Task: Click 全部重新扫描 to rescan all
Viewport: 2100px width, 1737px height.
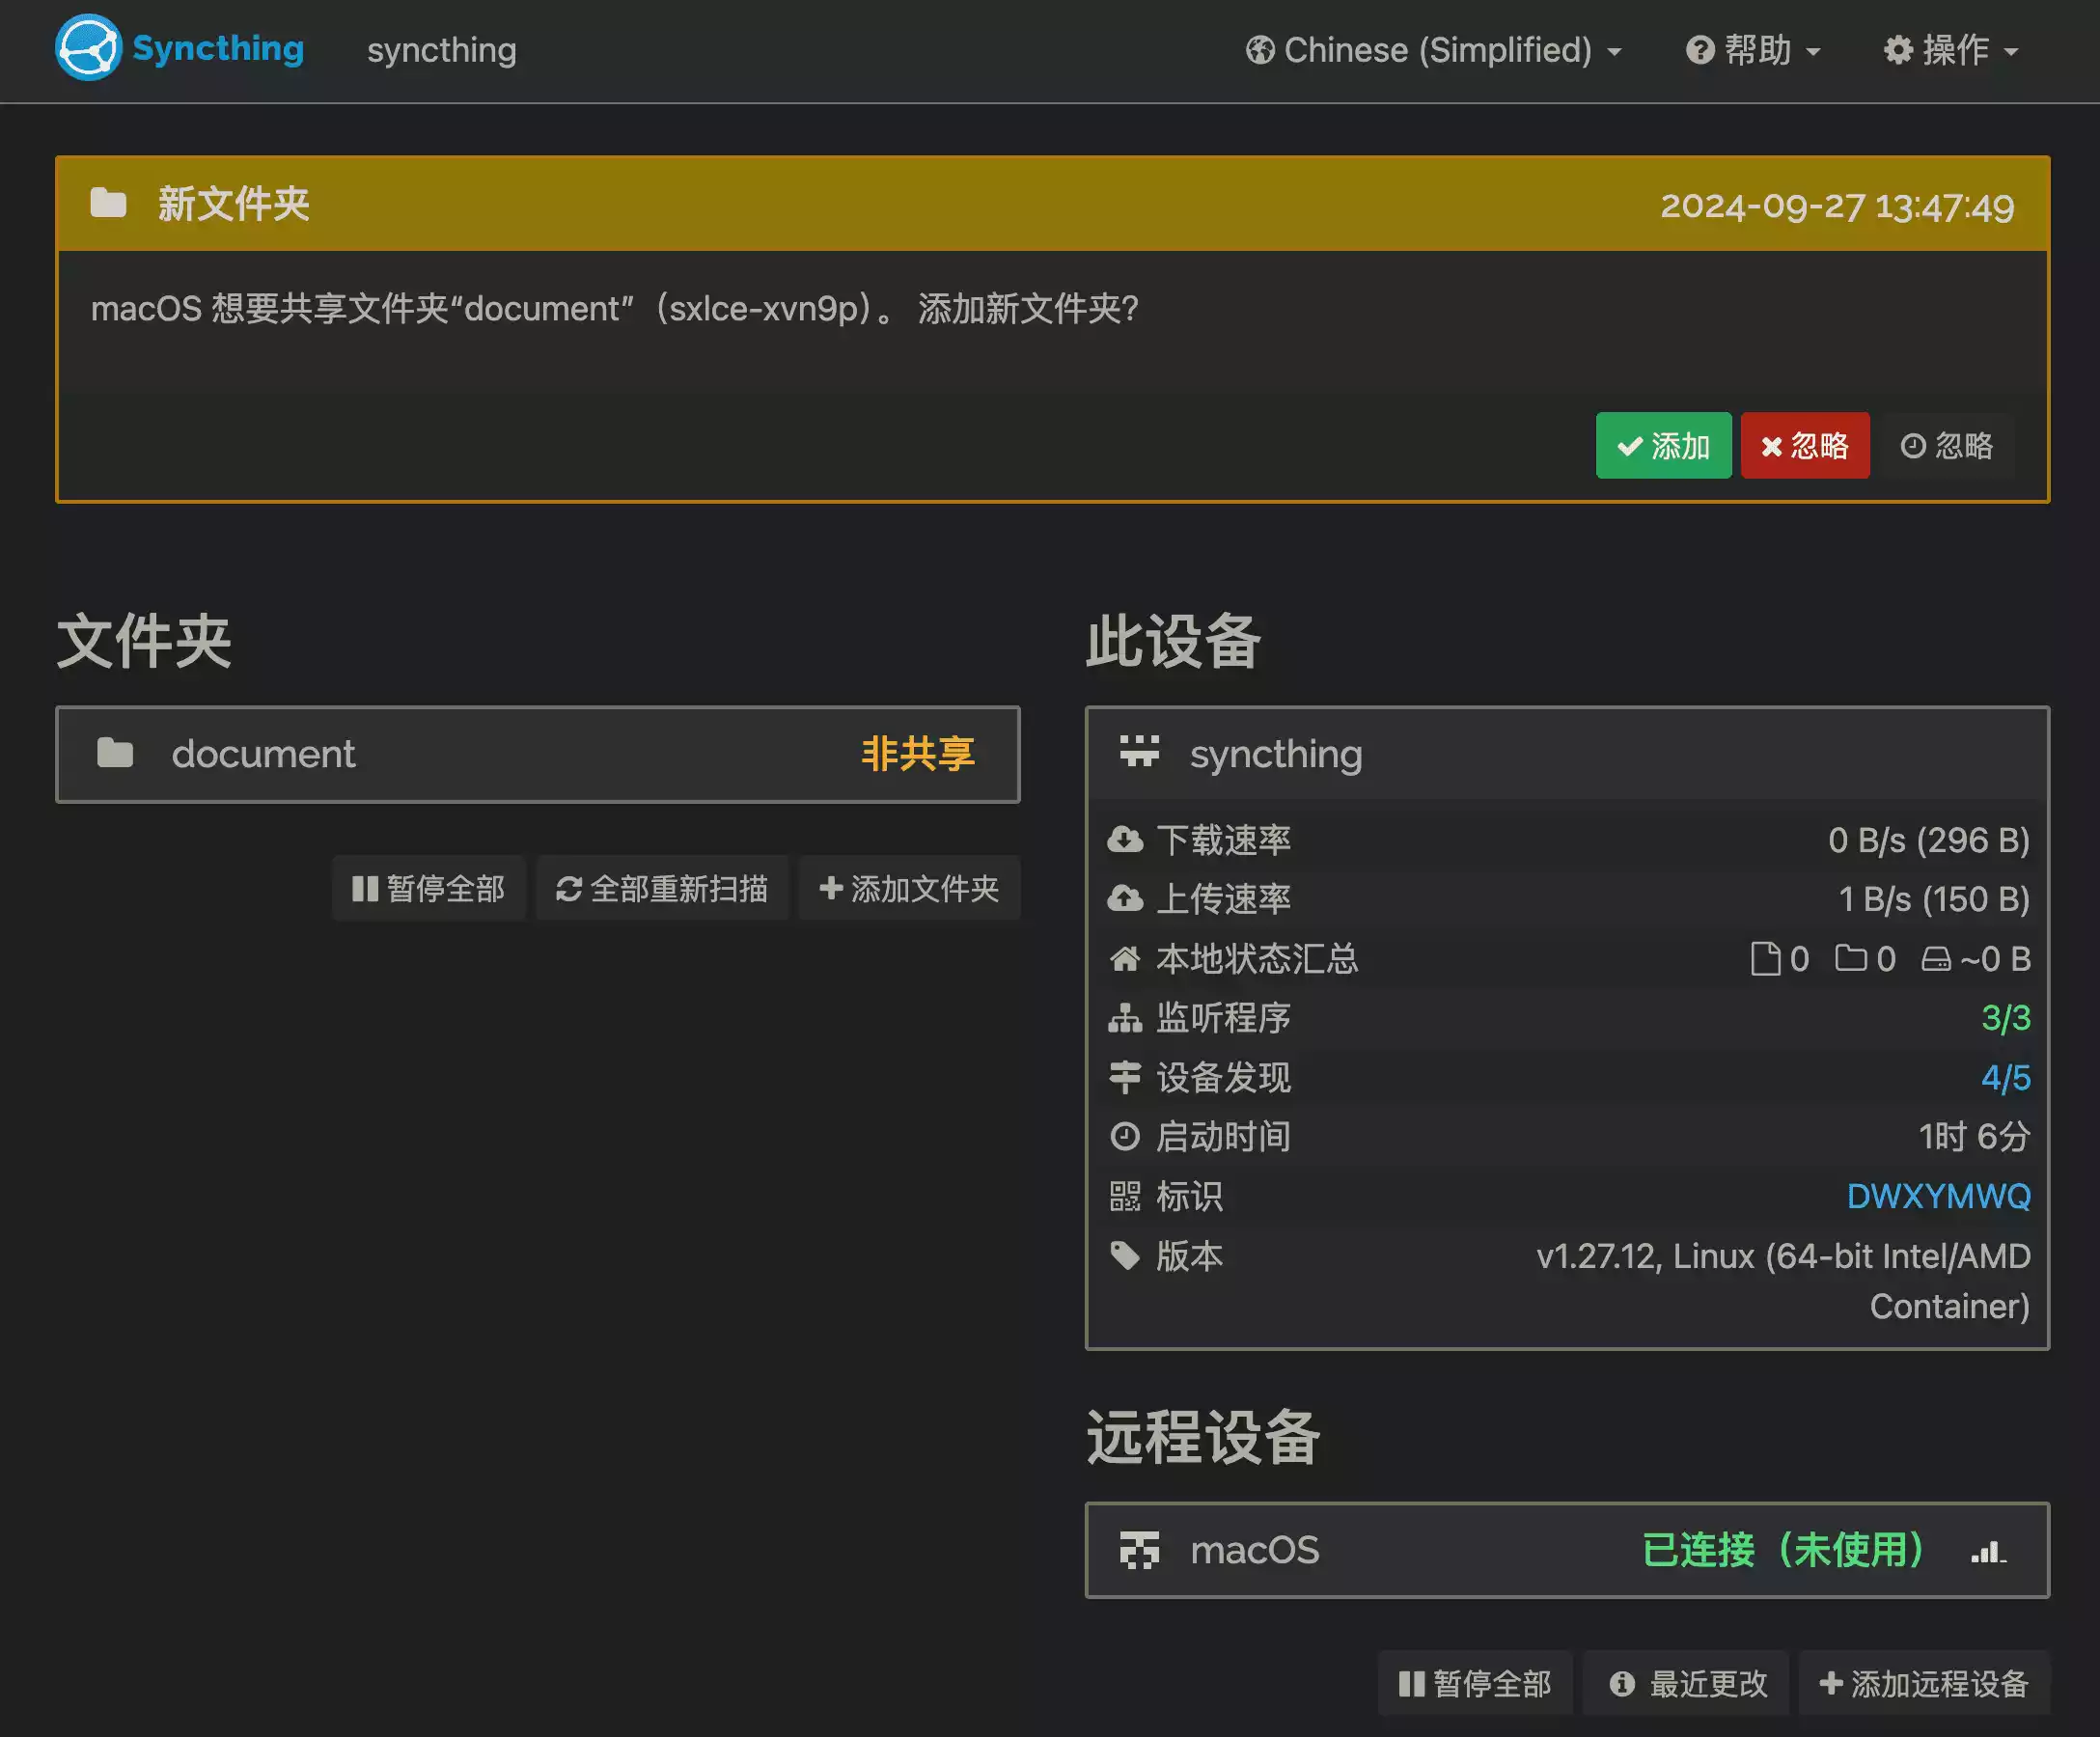Action: (662, 888)
